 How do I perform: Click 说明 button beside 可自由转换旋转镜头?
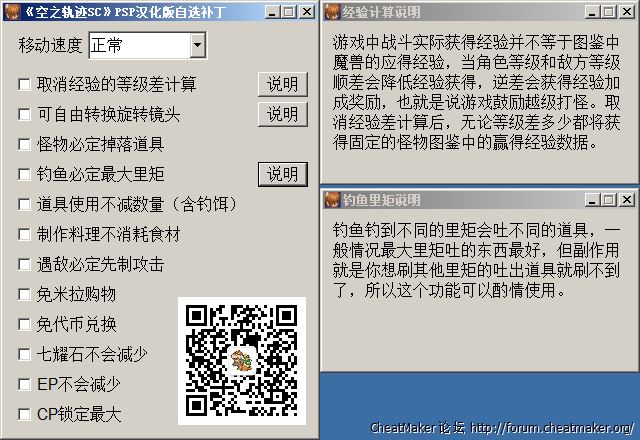click(x=282, y=114)
